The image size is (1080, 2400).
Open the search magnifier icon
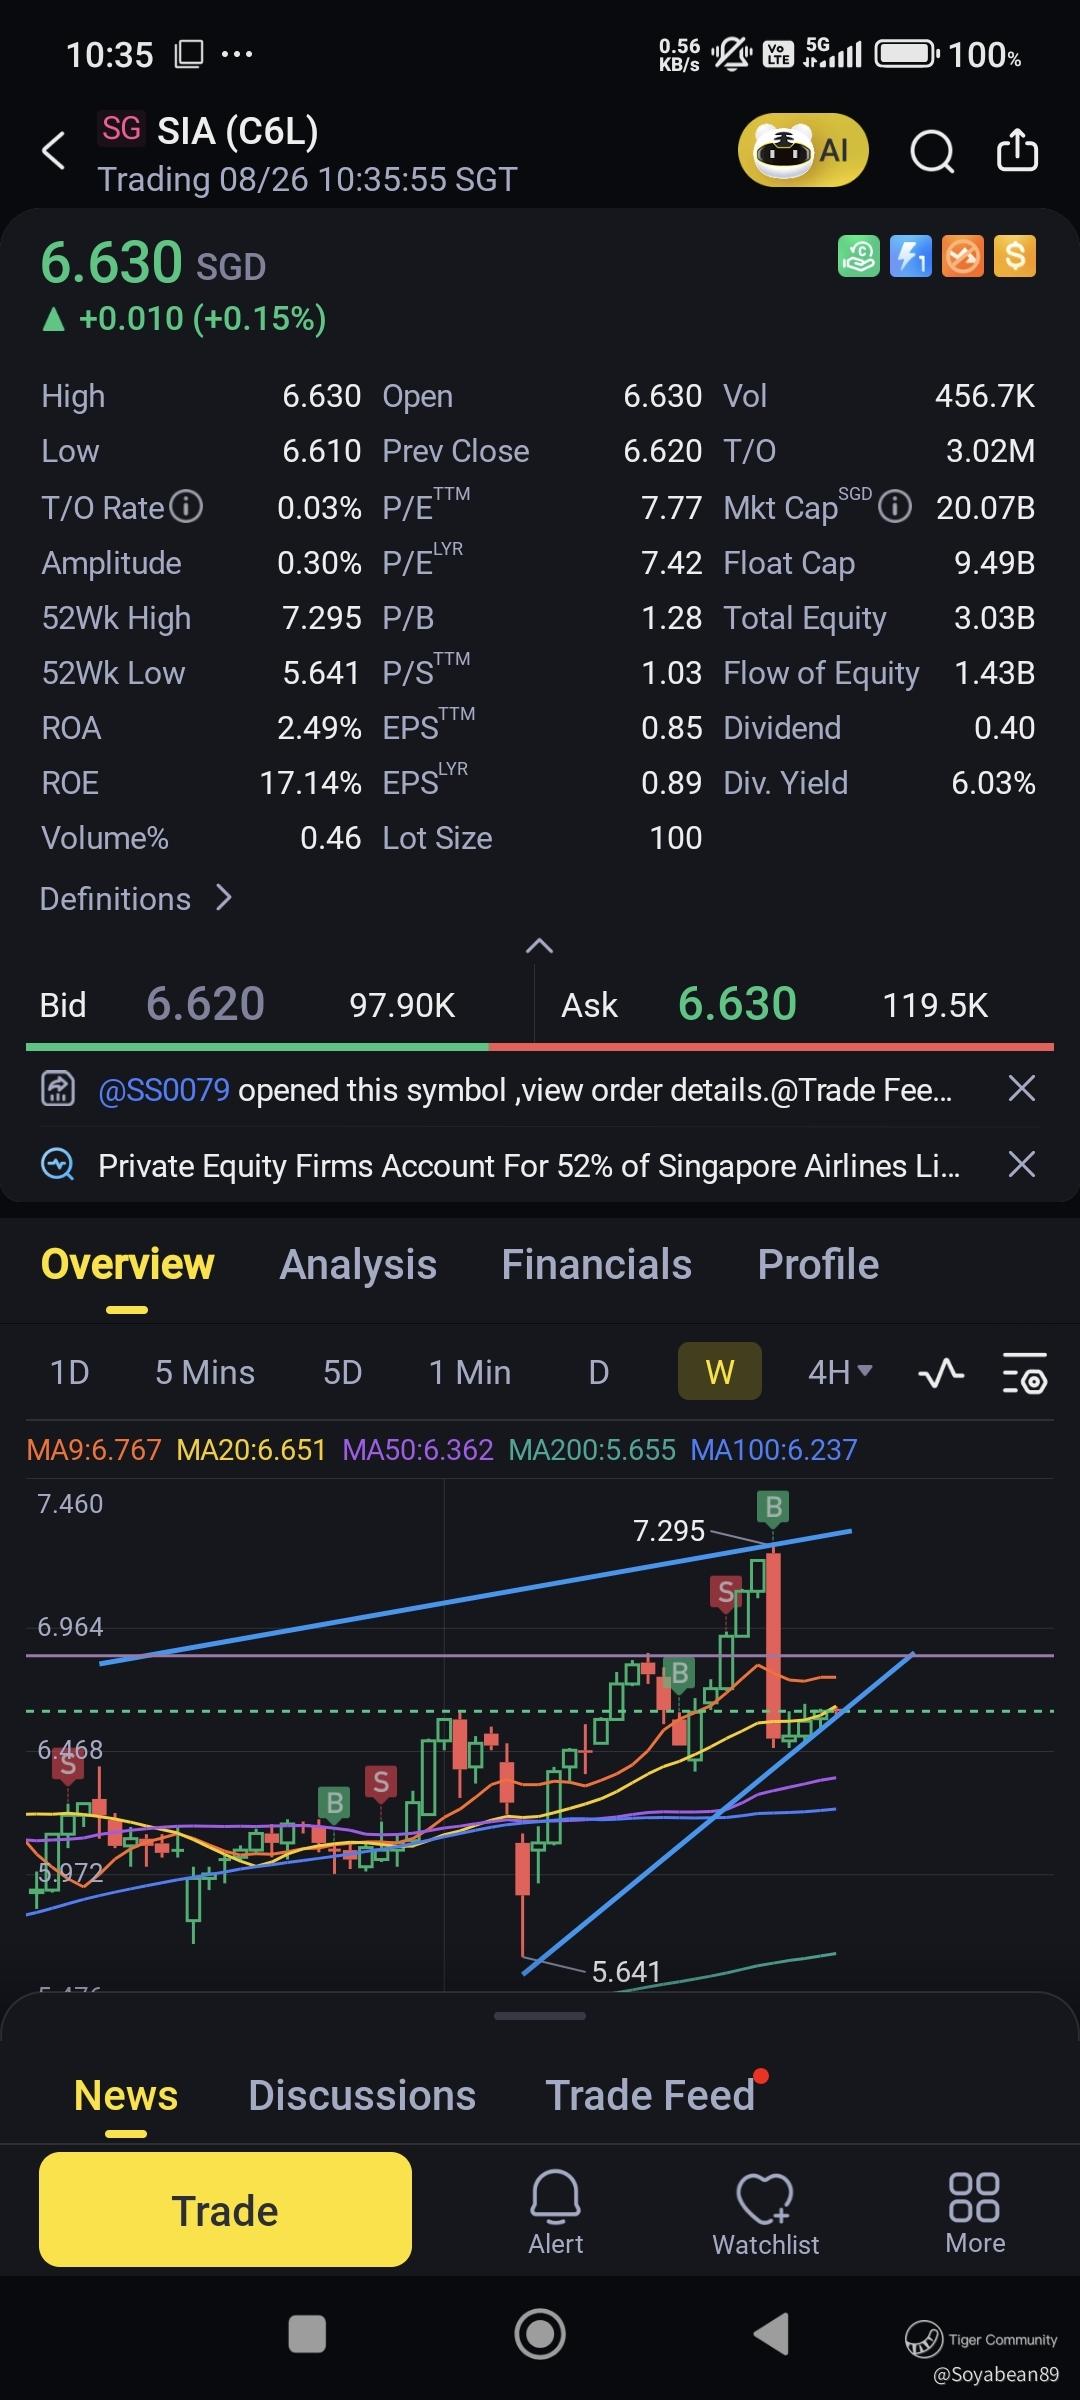tap(932, 152)
